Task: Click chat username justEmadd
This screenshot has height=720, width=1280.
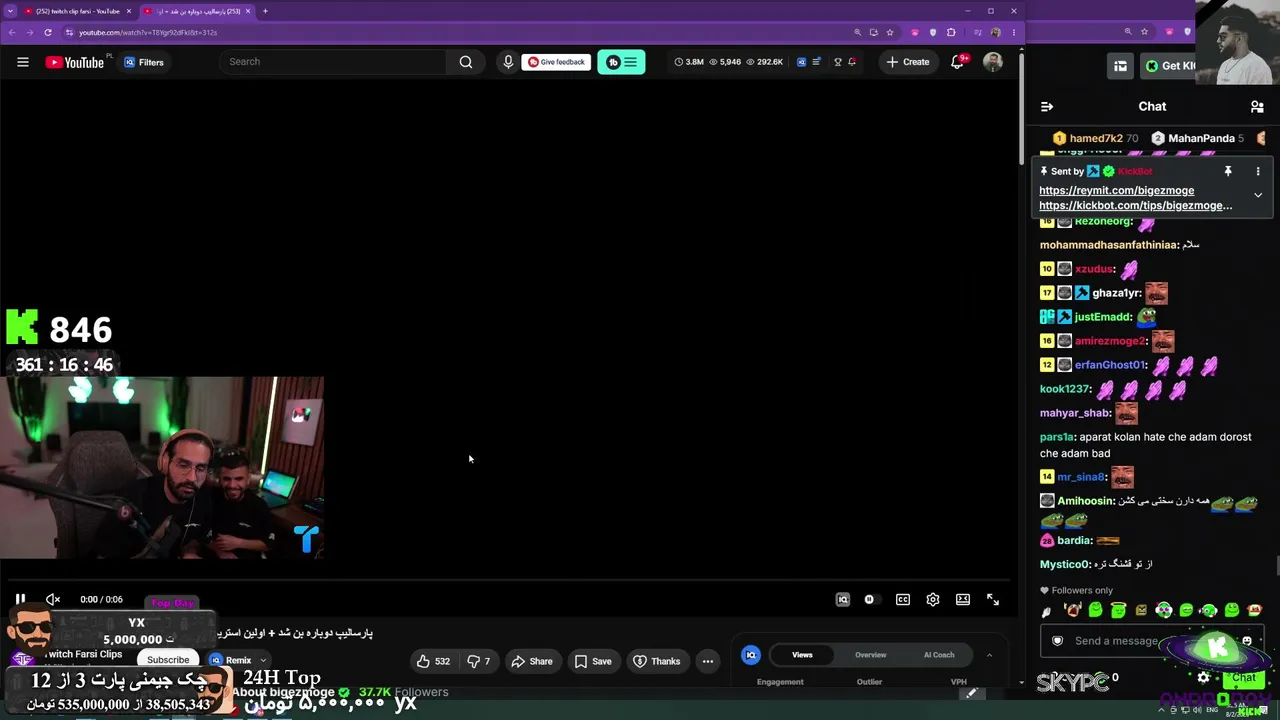Action: (x=1103, y=317)
